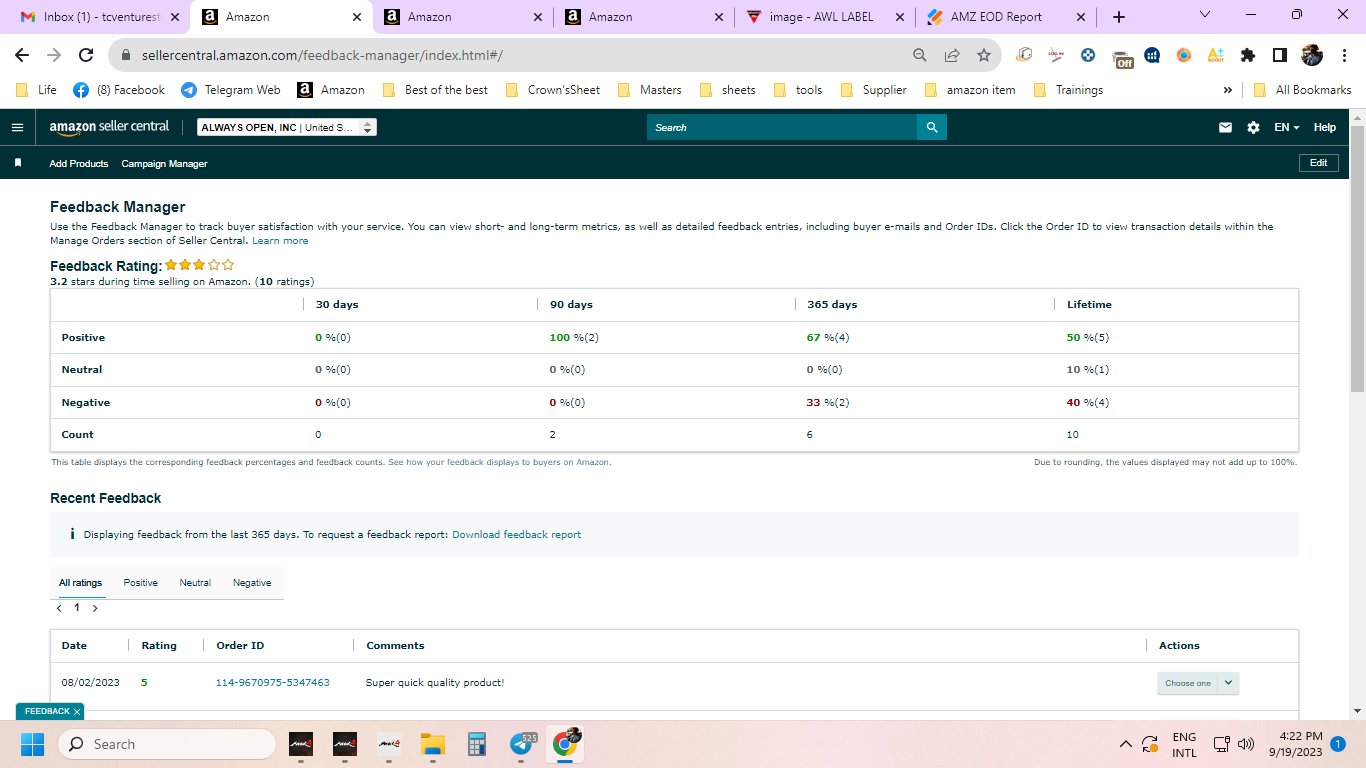Switch to the AMZ EOD Report tab

click(1007, 17)
